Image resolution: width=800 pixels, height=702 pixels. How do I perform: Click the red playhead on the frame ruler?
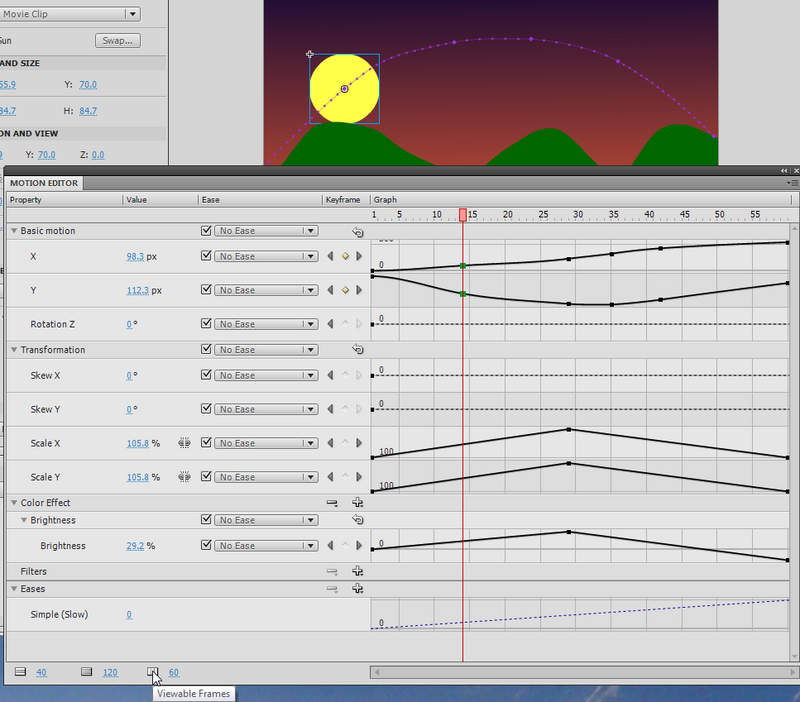coord(462,215)
